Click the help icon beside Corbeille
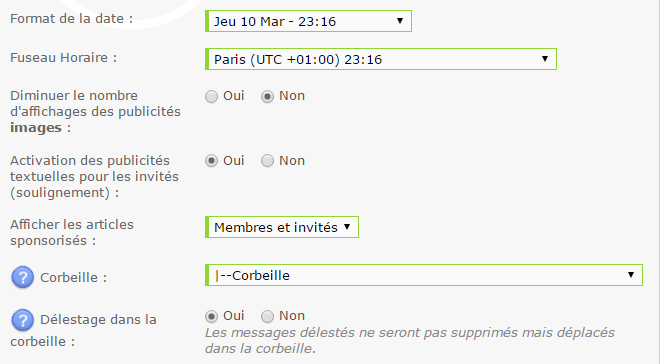This screenshot has width=661, height=364. click(22, 277)
